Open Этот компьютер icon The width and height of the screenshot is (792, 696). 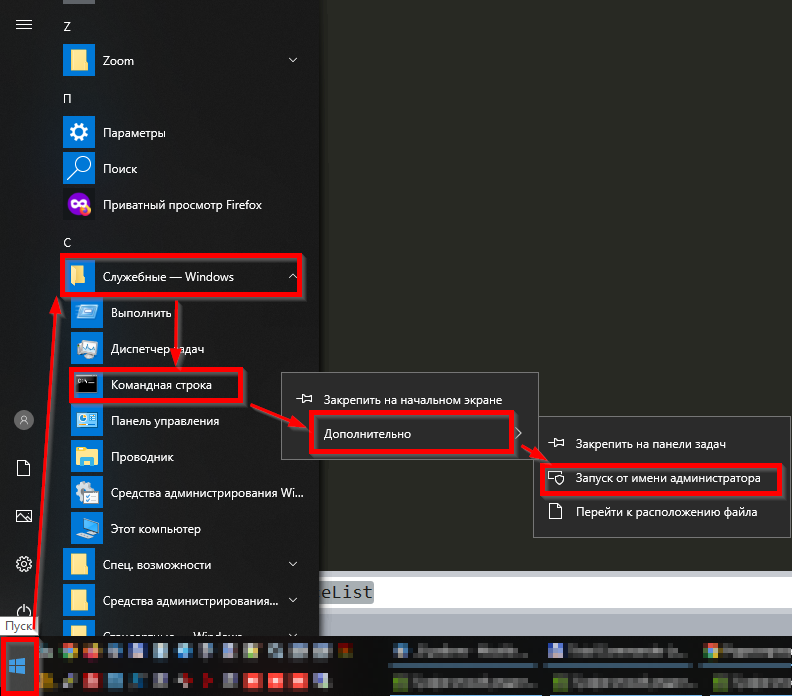coord(87,529)
